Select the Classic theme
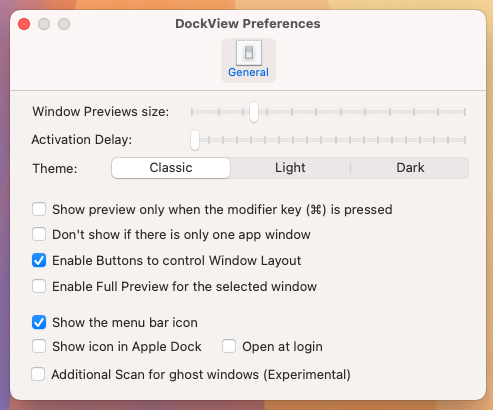Image resolution: width=493 pixels, height=410 pixels. click(171, 168)
